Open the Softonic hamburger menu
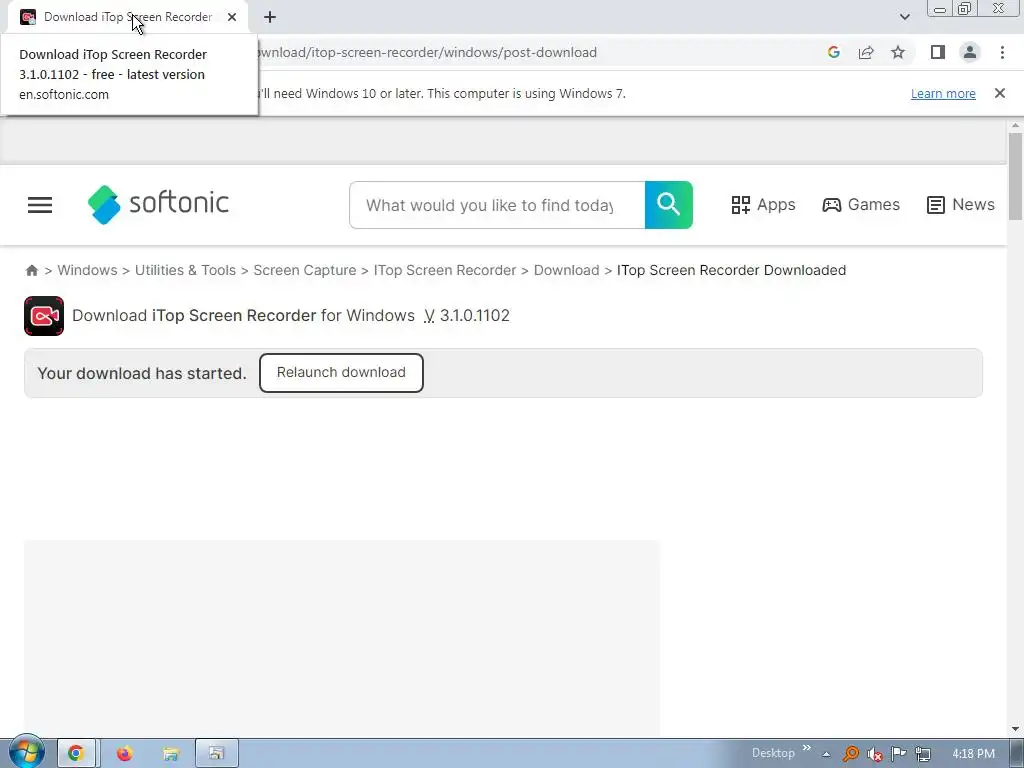Screen dimensions: 1024x768 pyautogui.click(x=40, y=205)
